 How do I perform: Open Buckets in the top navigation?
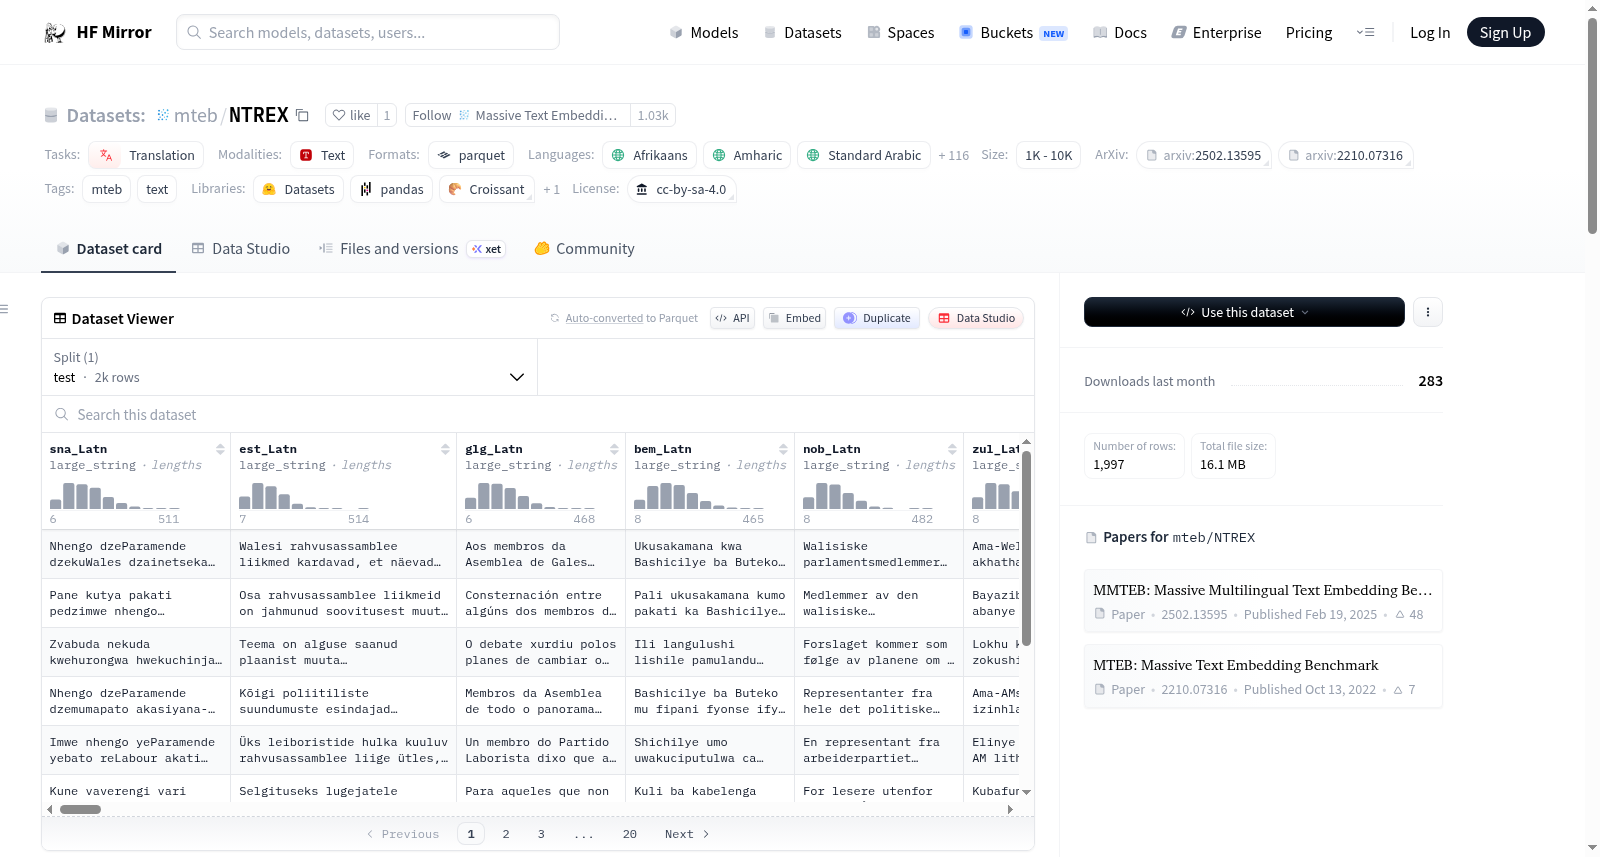[1013, 33]
